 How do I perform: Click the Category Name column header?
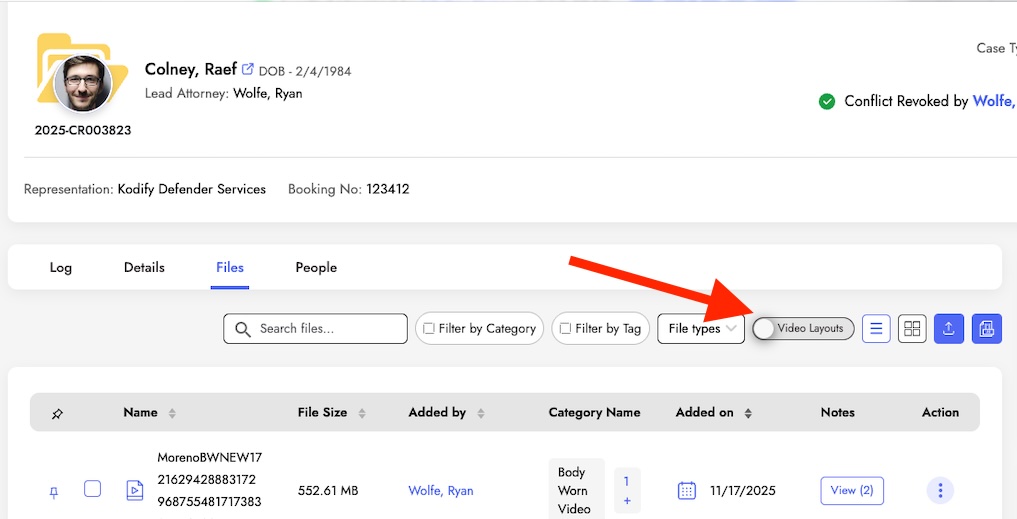point(594,413)
